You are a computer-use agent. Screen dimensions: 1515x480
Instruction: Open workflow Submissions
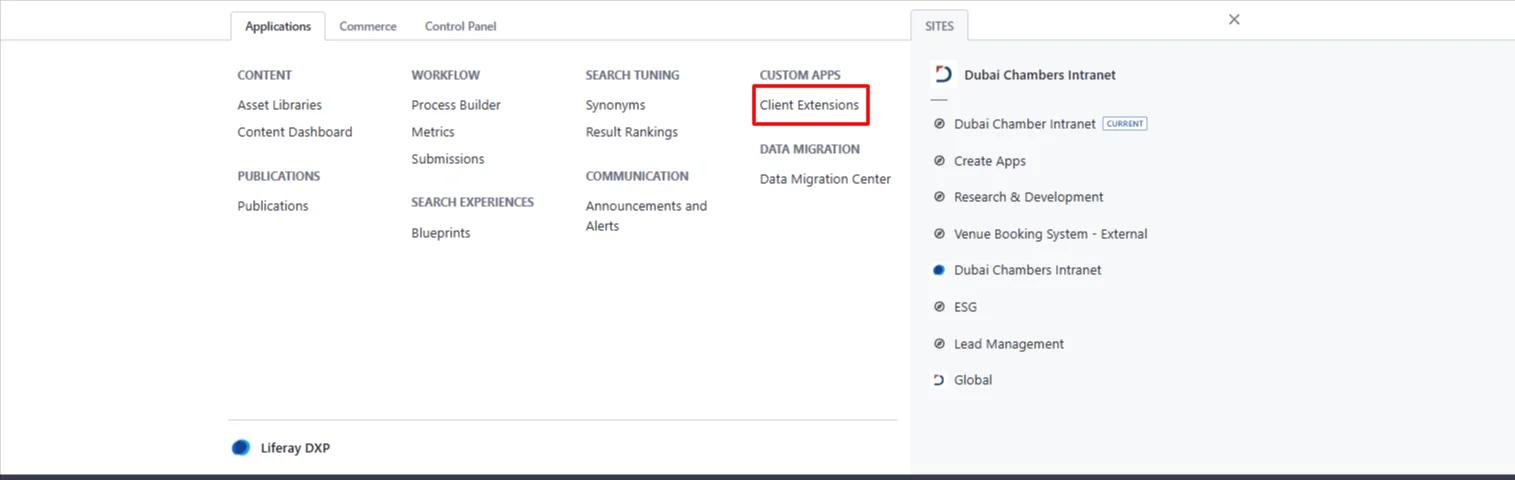[x=447, y=159]
